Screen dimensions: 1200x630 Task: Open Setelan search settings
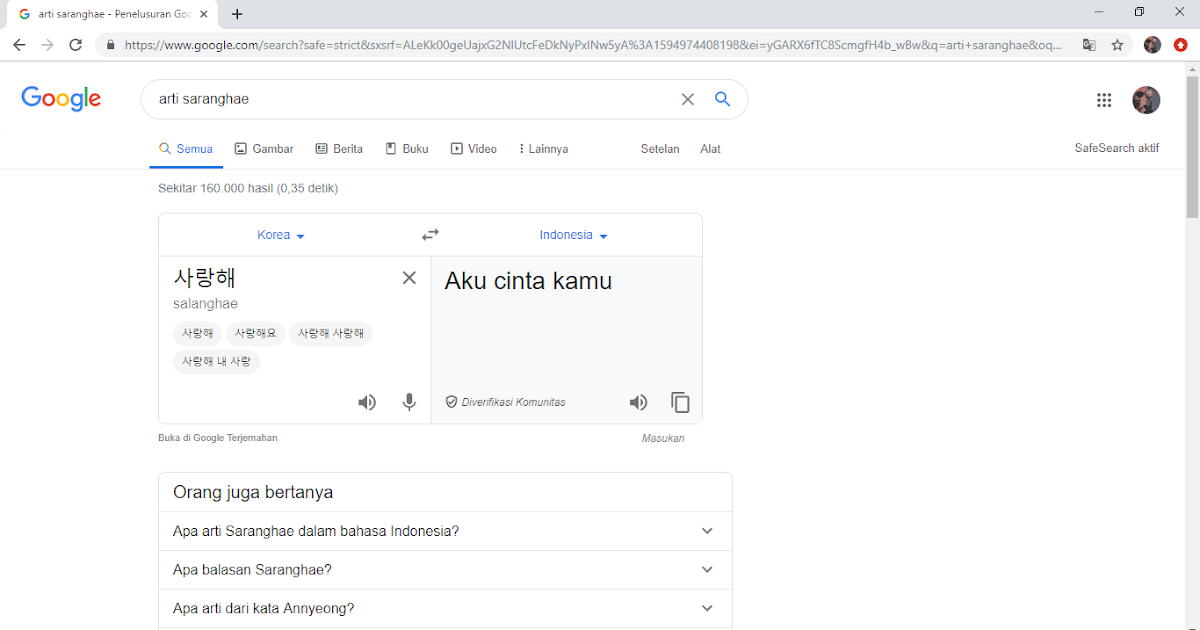[660, 149]
